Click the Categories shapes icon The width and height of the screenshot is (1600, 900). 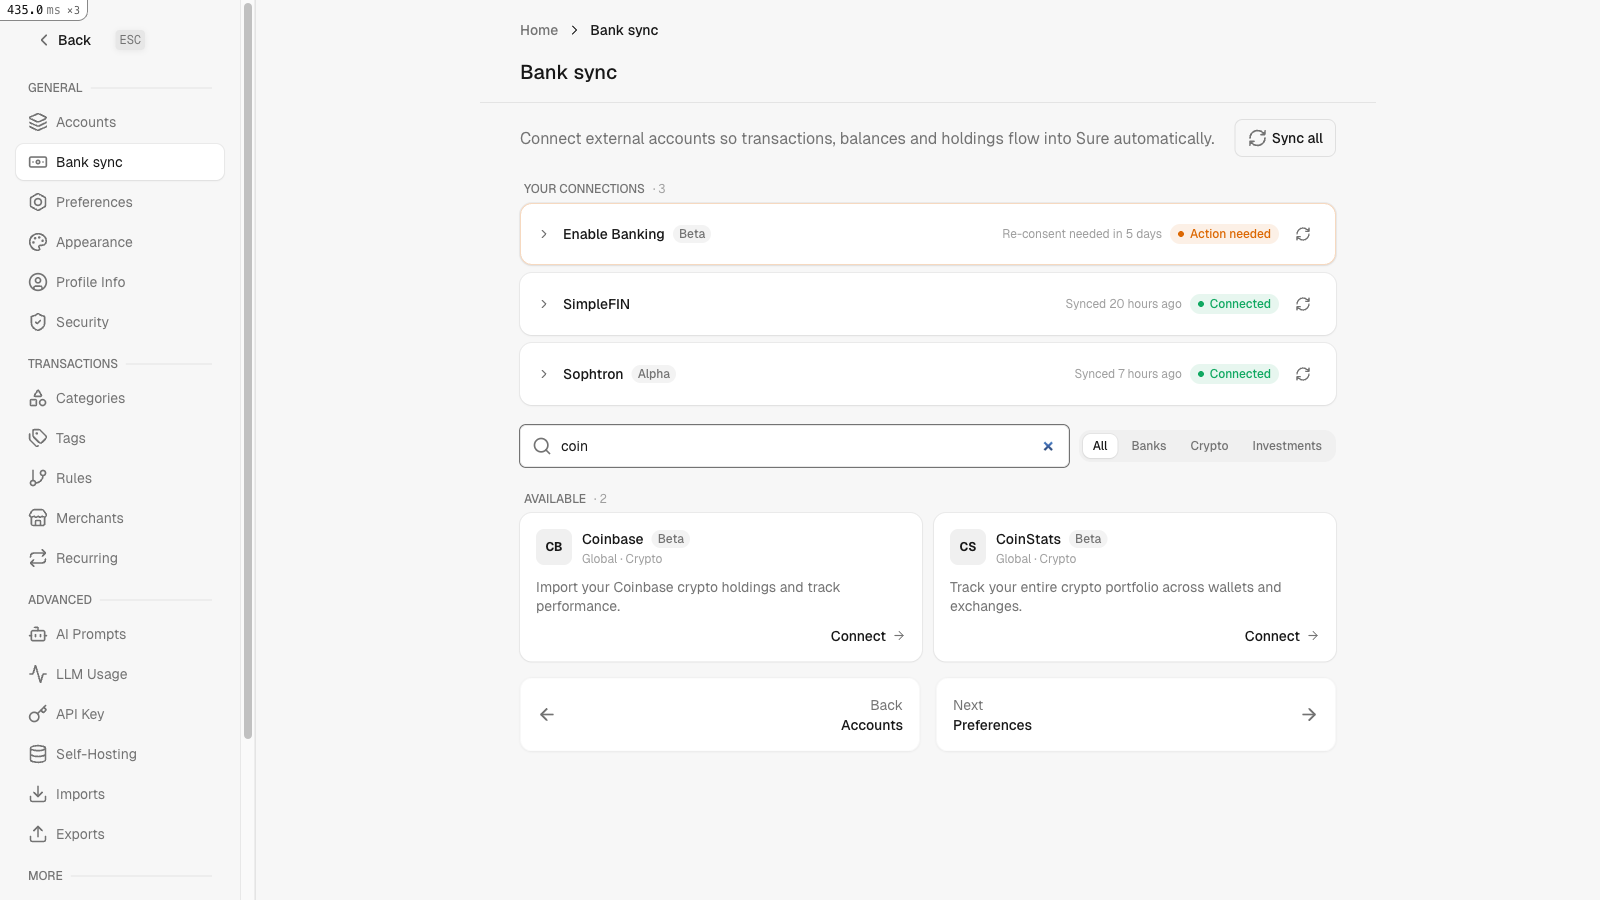click(38, 398)
